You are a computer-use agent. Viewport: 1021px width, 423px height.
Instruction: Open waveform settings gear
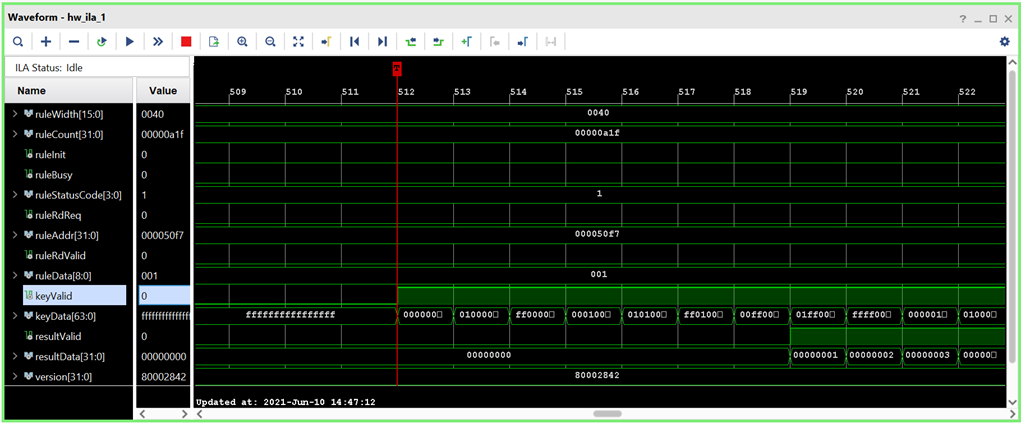pos(1005,42)
